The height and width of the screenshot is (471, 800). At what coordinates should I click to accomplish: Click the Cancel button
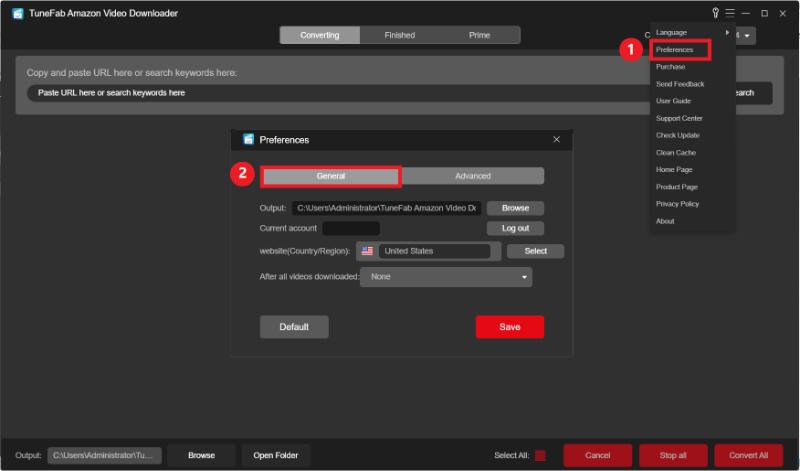coord(597,455)
